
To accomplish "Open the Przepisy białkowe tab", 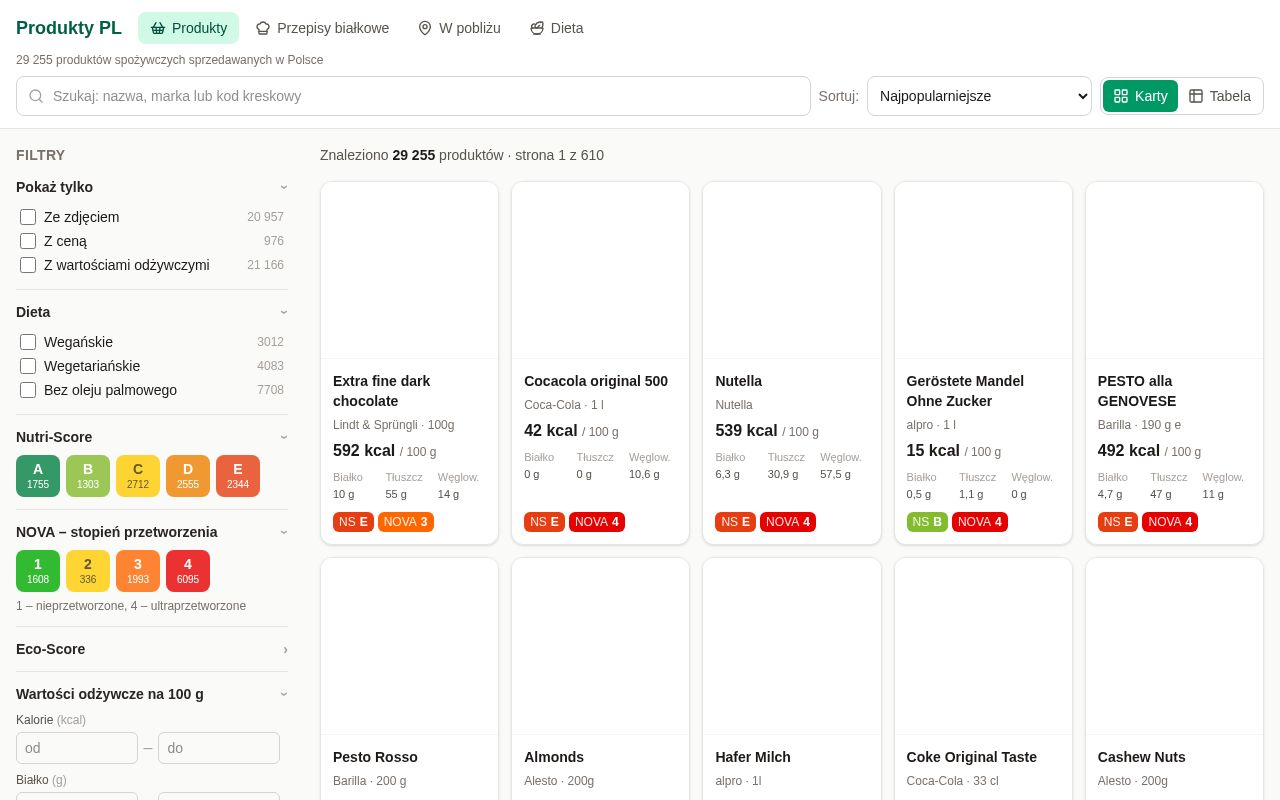I will click(322, 28).
